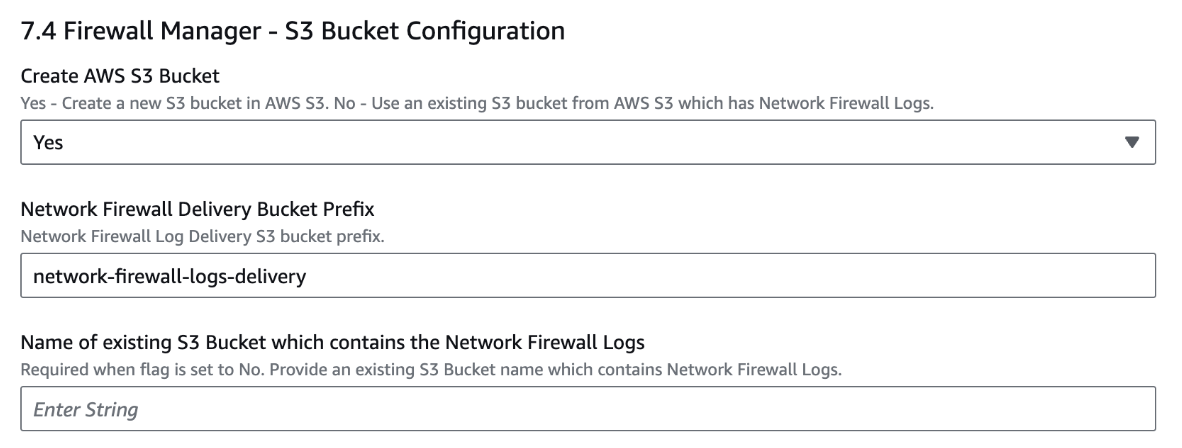Click the selected "Yes" value
Image resolution: width=1182 pixels, height=448 pixels.
[49, 143]
